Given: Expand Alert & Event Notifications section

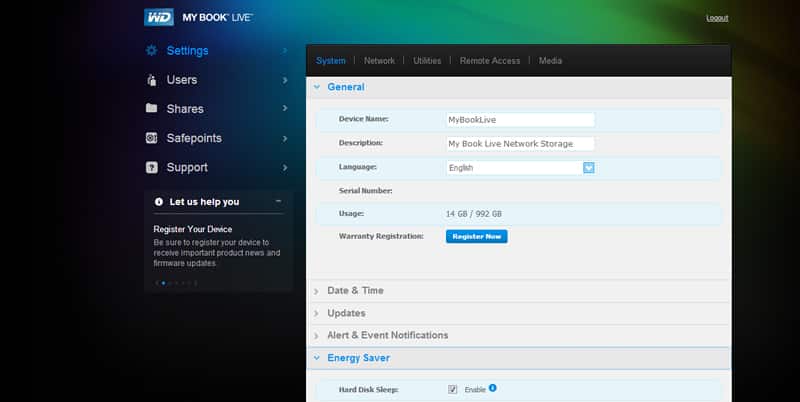Looking at the screenshot, I should (387, 335).
